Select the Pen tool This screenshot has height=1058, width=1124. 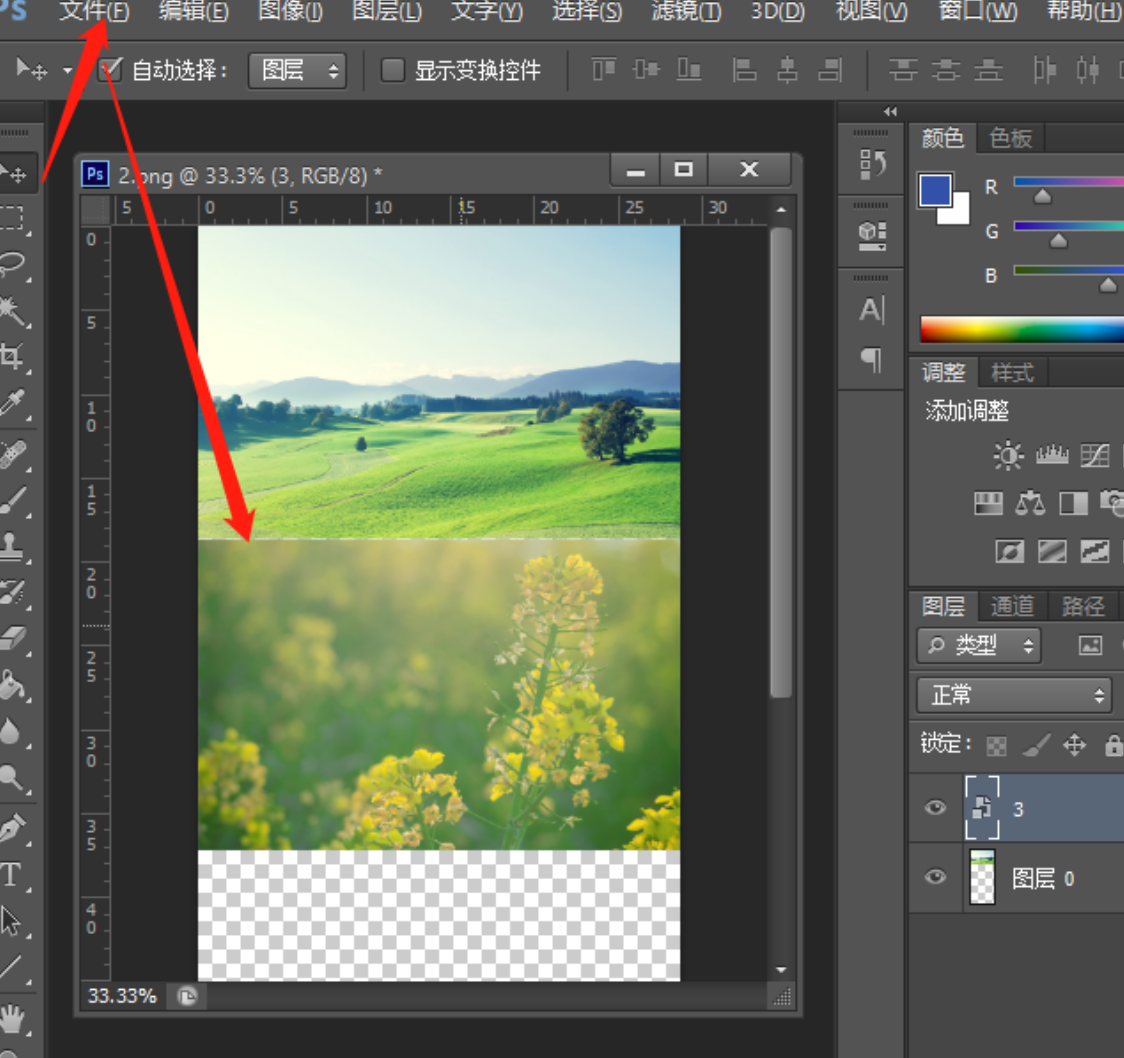[x=12, y=828]
